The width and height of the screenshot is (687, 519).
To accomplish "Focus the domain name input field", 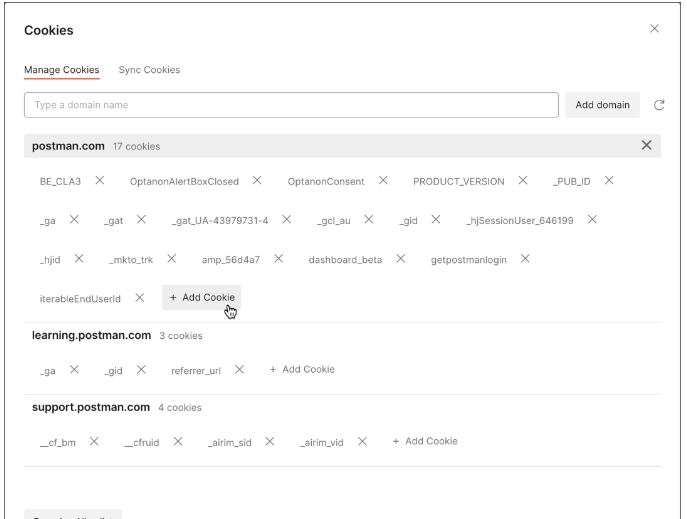I will click(x=290, y=105).
